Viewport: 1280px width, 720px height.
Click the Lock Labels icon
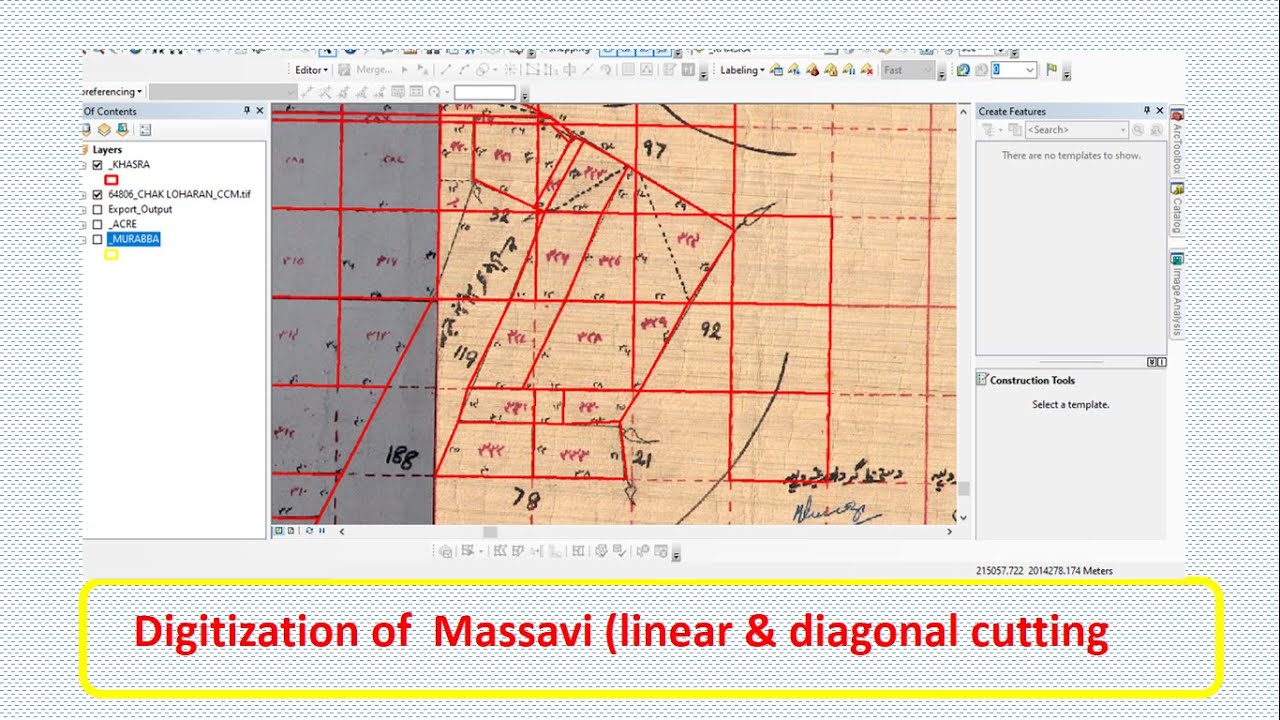(x=831, y=70)
